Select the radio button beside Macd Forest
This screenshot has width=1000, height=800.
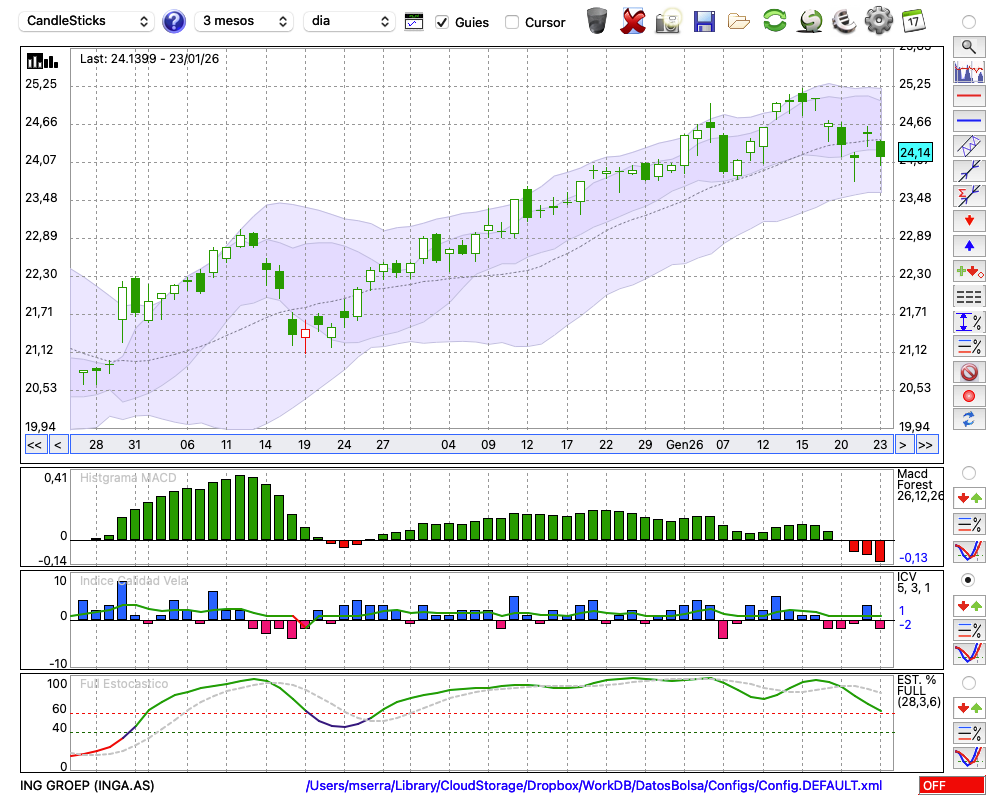(968, 472)
